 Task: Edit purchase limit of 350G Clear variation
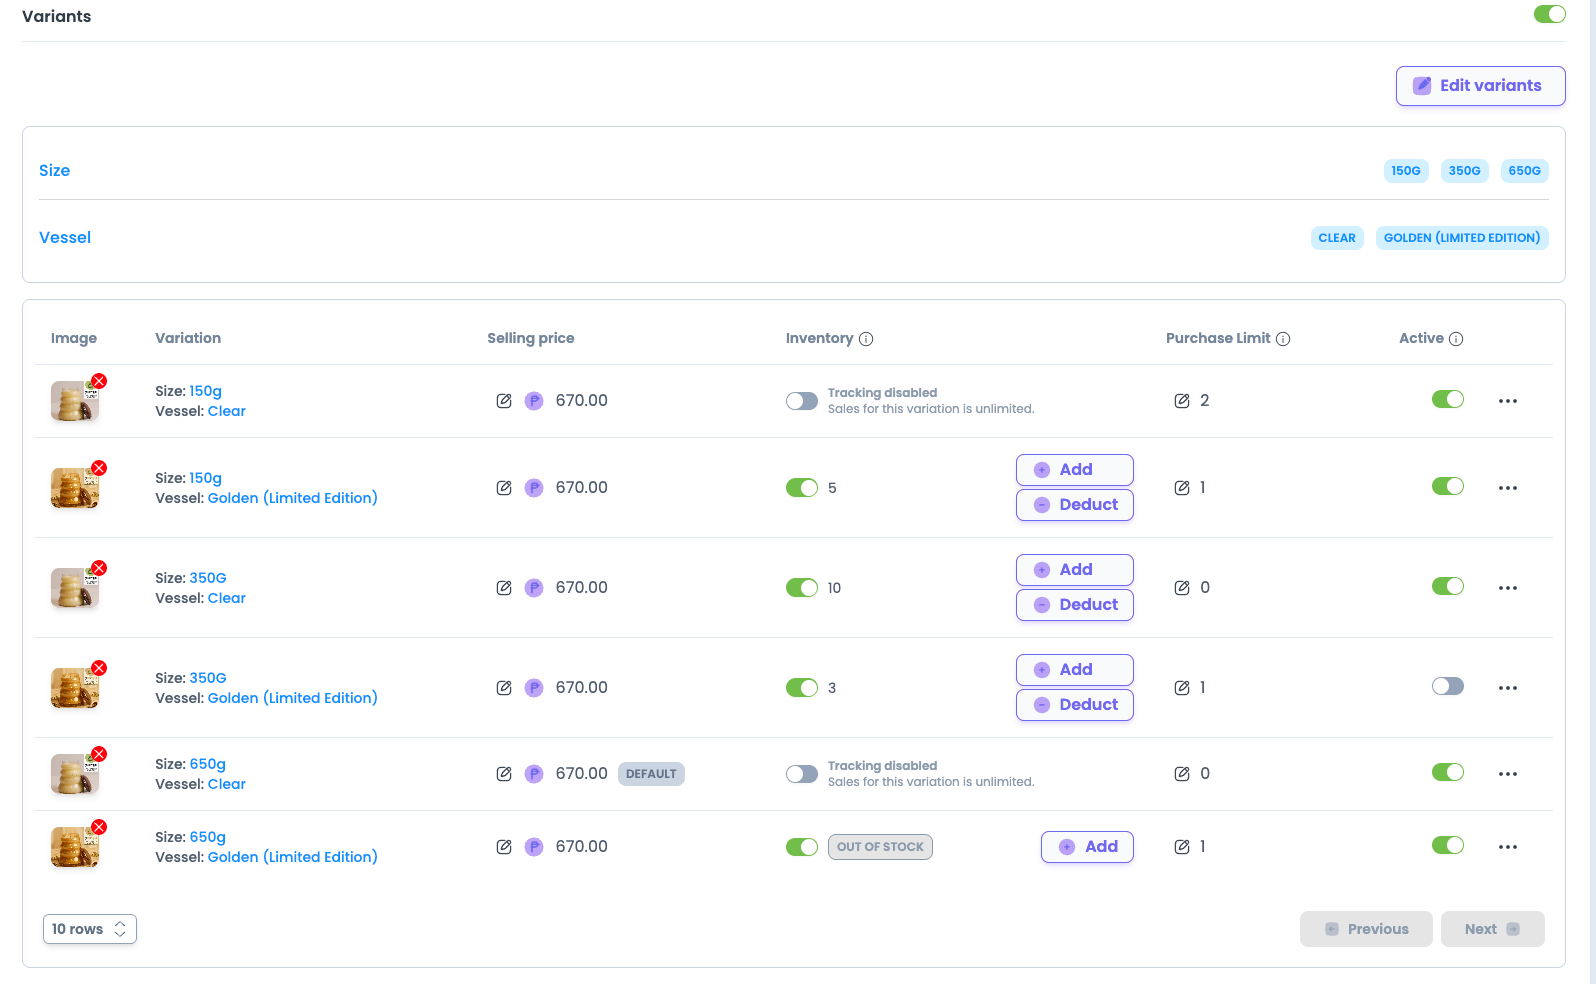point(1182,588)
